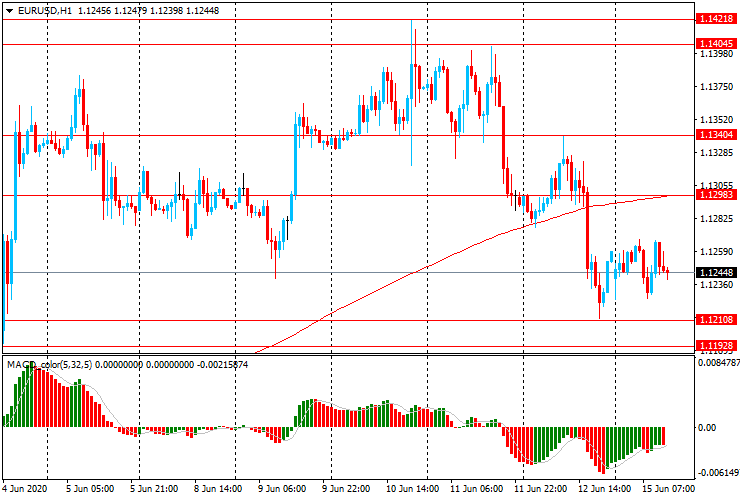Click the 4 Jun 2020 time axis label
This screenshot has height=500, width=740.
pos(25,488)
